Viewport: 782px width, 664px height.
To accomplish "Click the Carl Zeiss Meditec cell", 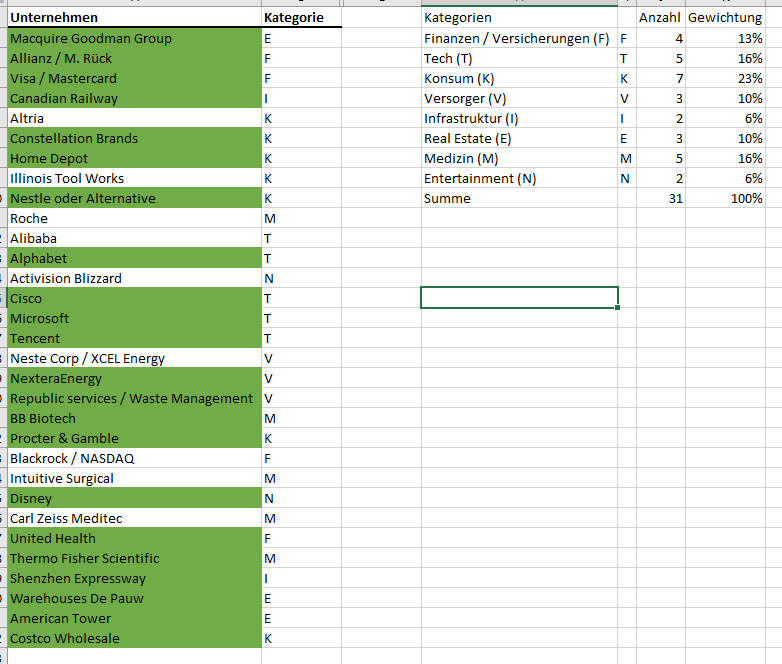I will [135, 518].
